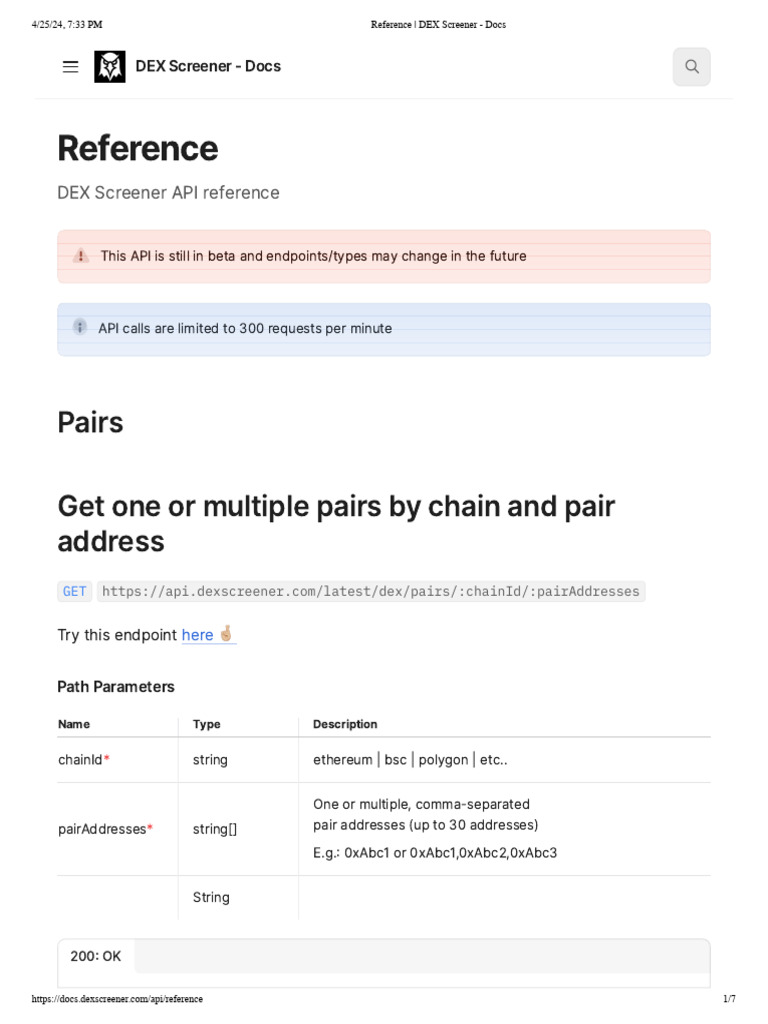Click the DEX Screener - Docs title
Screen dimensions: 768x1024
pyautogui.click(x=208, y=67)
